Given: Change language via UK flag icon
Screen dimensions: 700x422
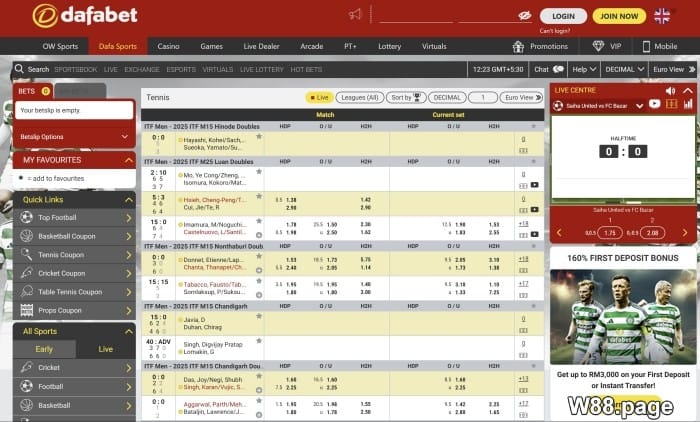Looking at the screenshot, I should tap(662, 16).
